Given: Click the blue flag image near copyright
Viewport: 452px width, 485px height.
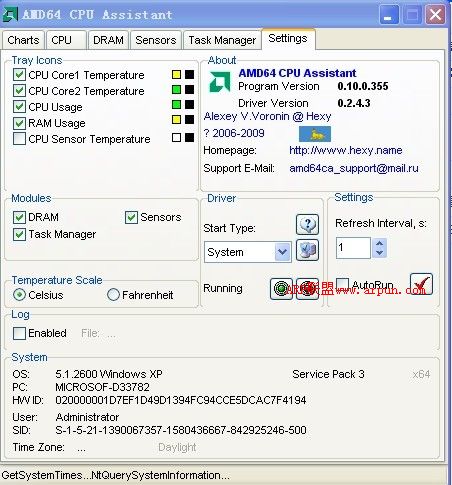Looking at the screenshot, I should 315,134.
